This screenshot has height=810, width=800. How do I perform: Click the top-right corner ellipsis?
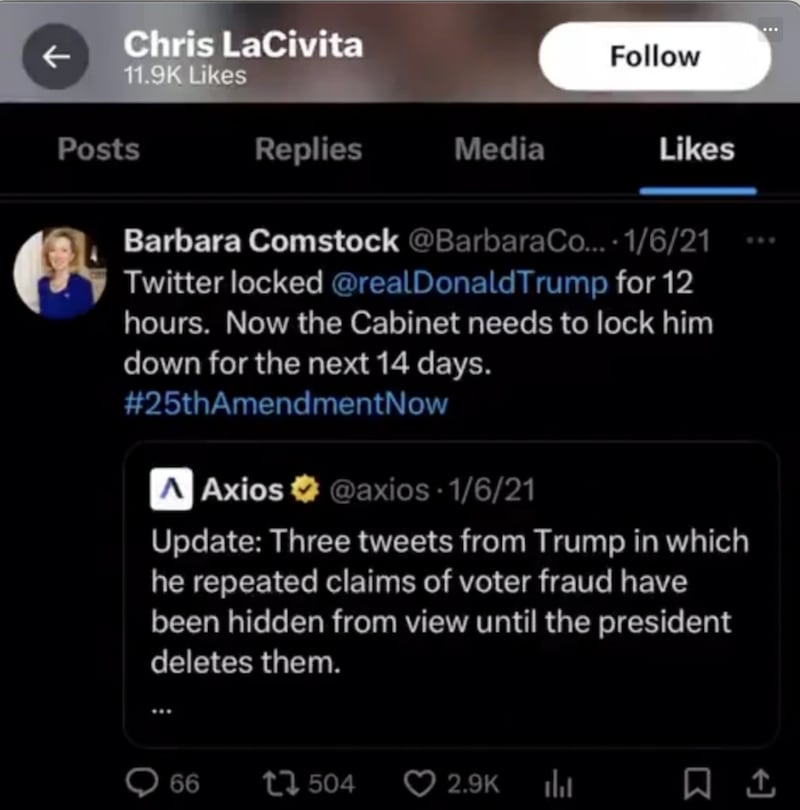(768, 29)
